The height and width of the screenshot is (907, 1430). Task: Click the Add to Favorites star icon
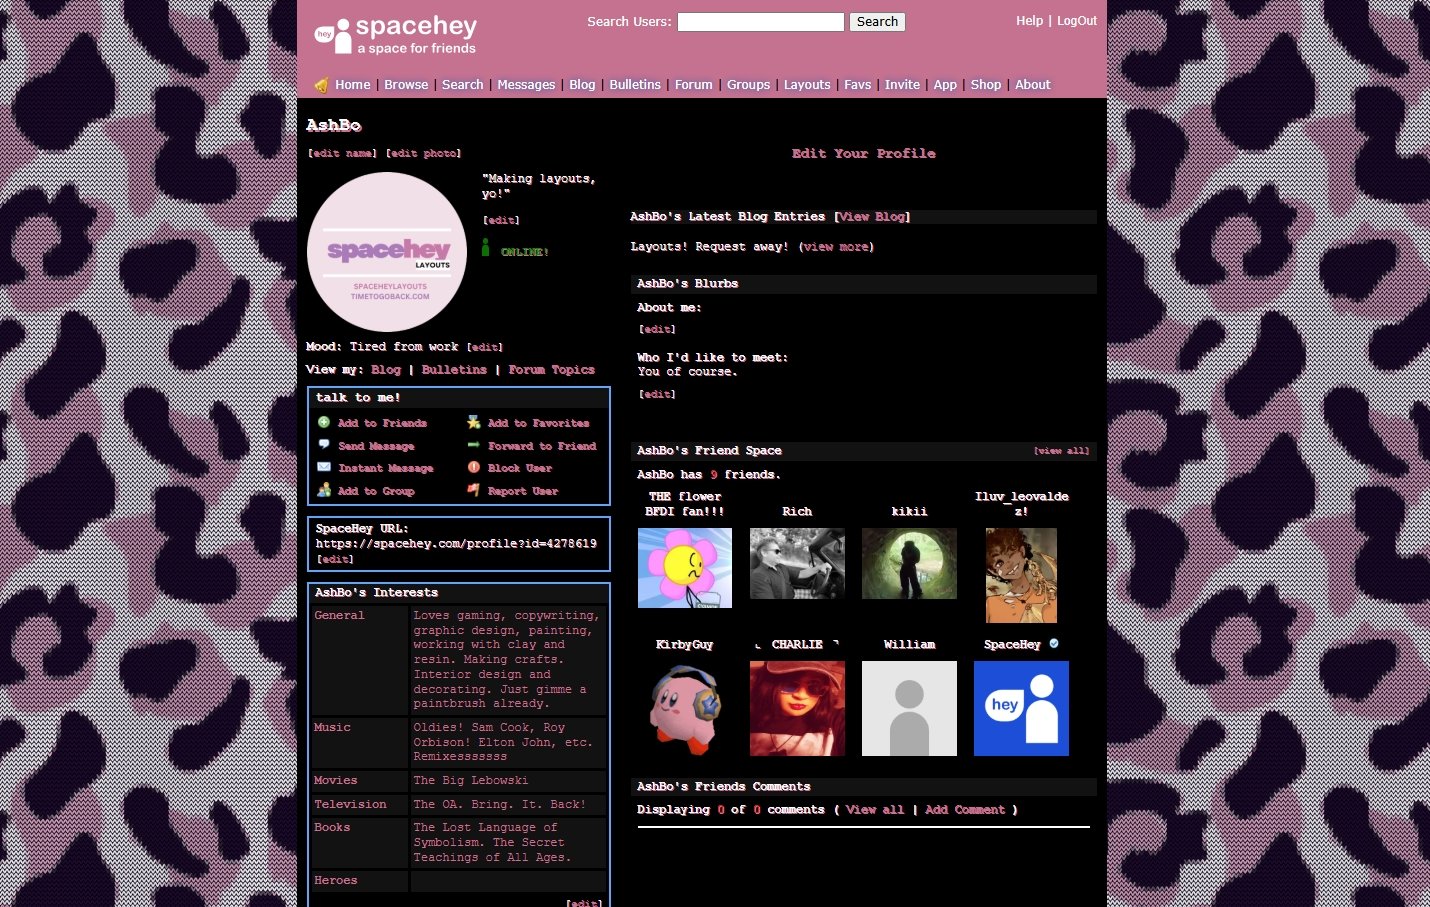[x=474, y=423]
